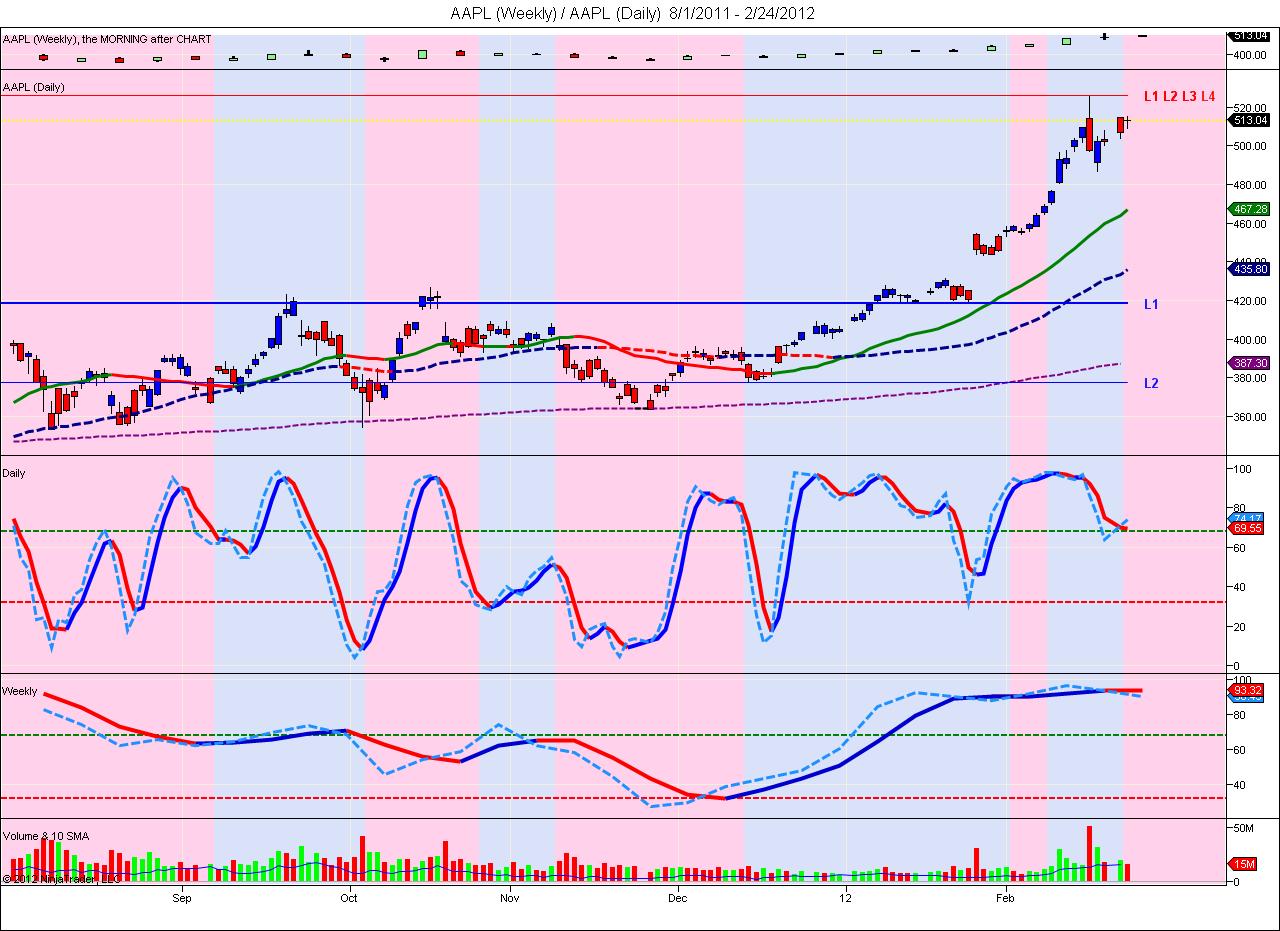Select the 'AAPL (Weekly), the MORNING after CHART' label
The height and width of the screenshot is (931, 1280).
(107, 39)
